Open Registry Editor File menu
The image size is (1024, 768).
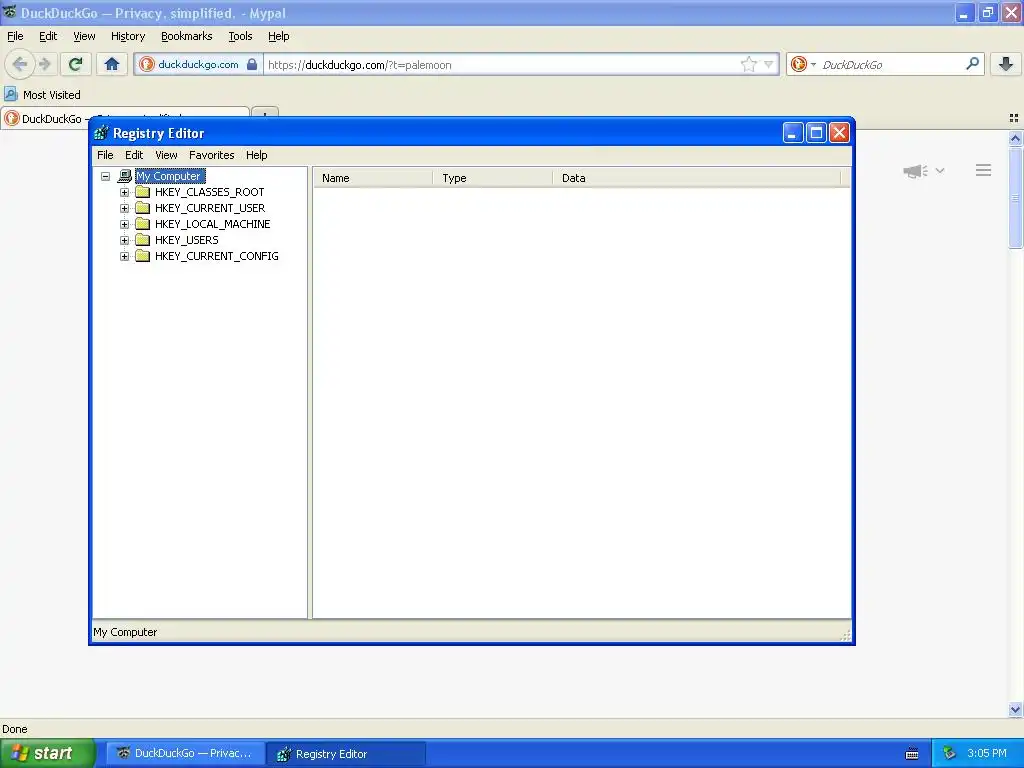tap(105, 155)
